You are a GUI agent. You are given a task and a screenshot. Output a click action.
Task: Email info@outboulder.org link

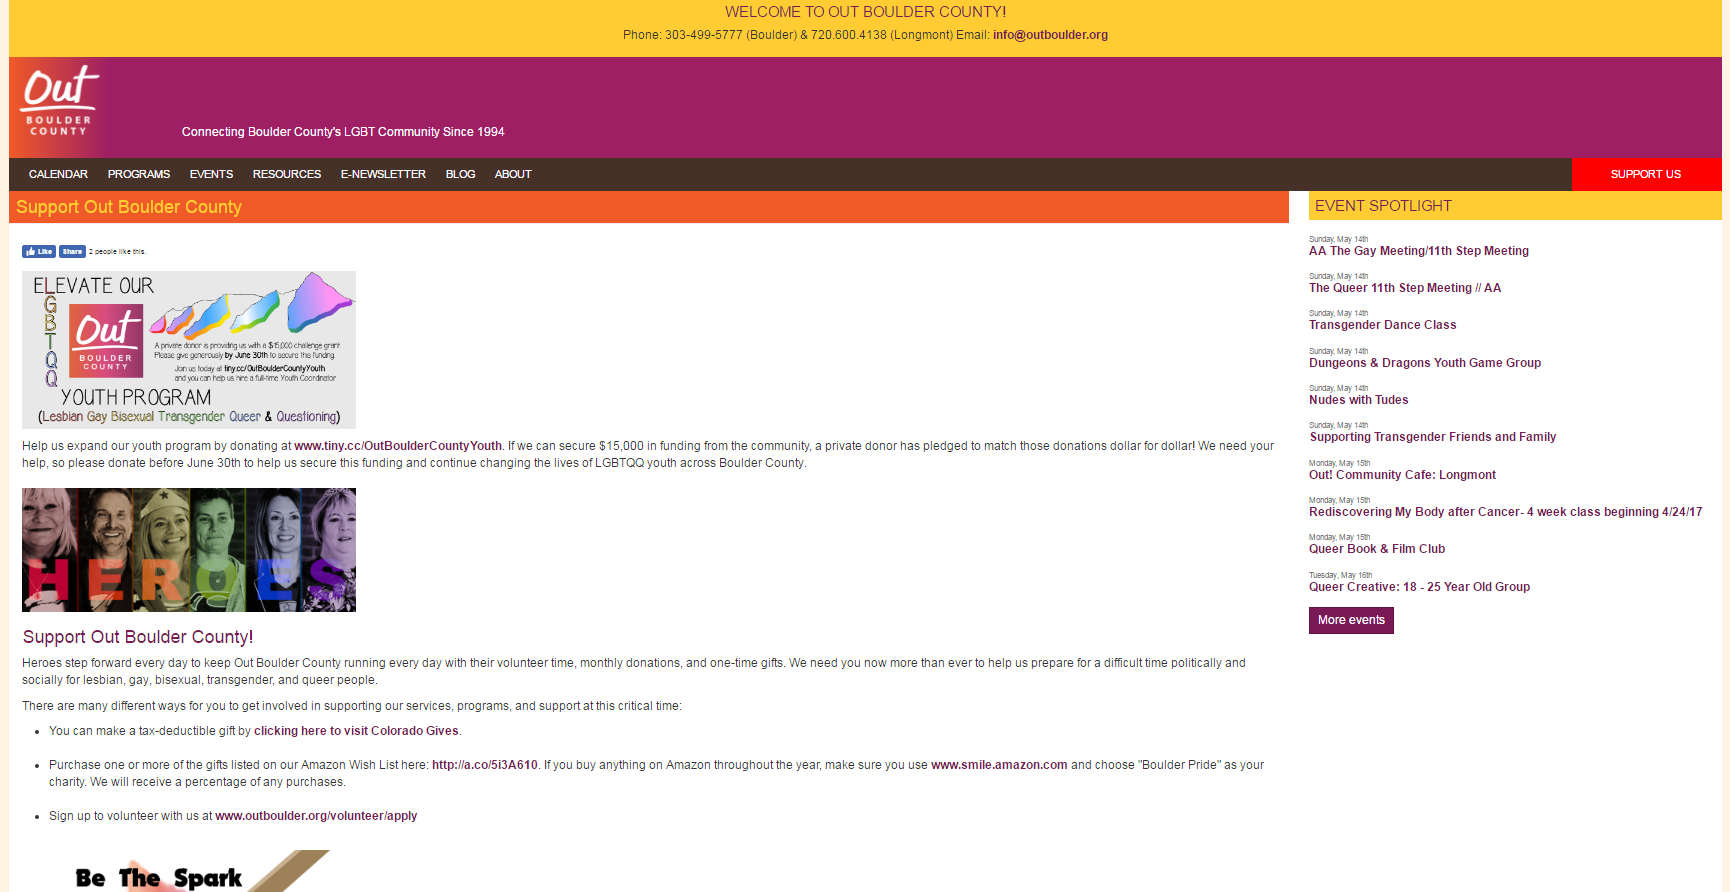pos(1050,35)
